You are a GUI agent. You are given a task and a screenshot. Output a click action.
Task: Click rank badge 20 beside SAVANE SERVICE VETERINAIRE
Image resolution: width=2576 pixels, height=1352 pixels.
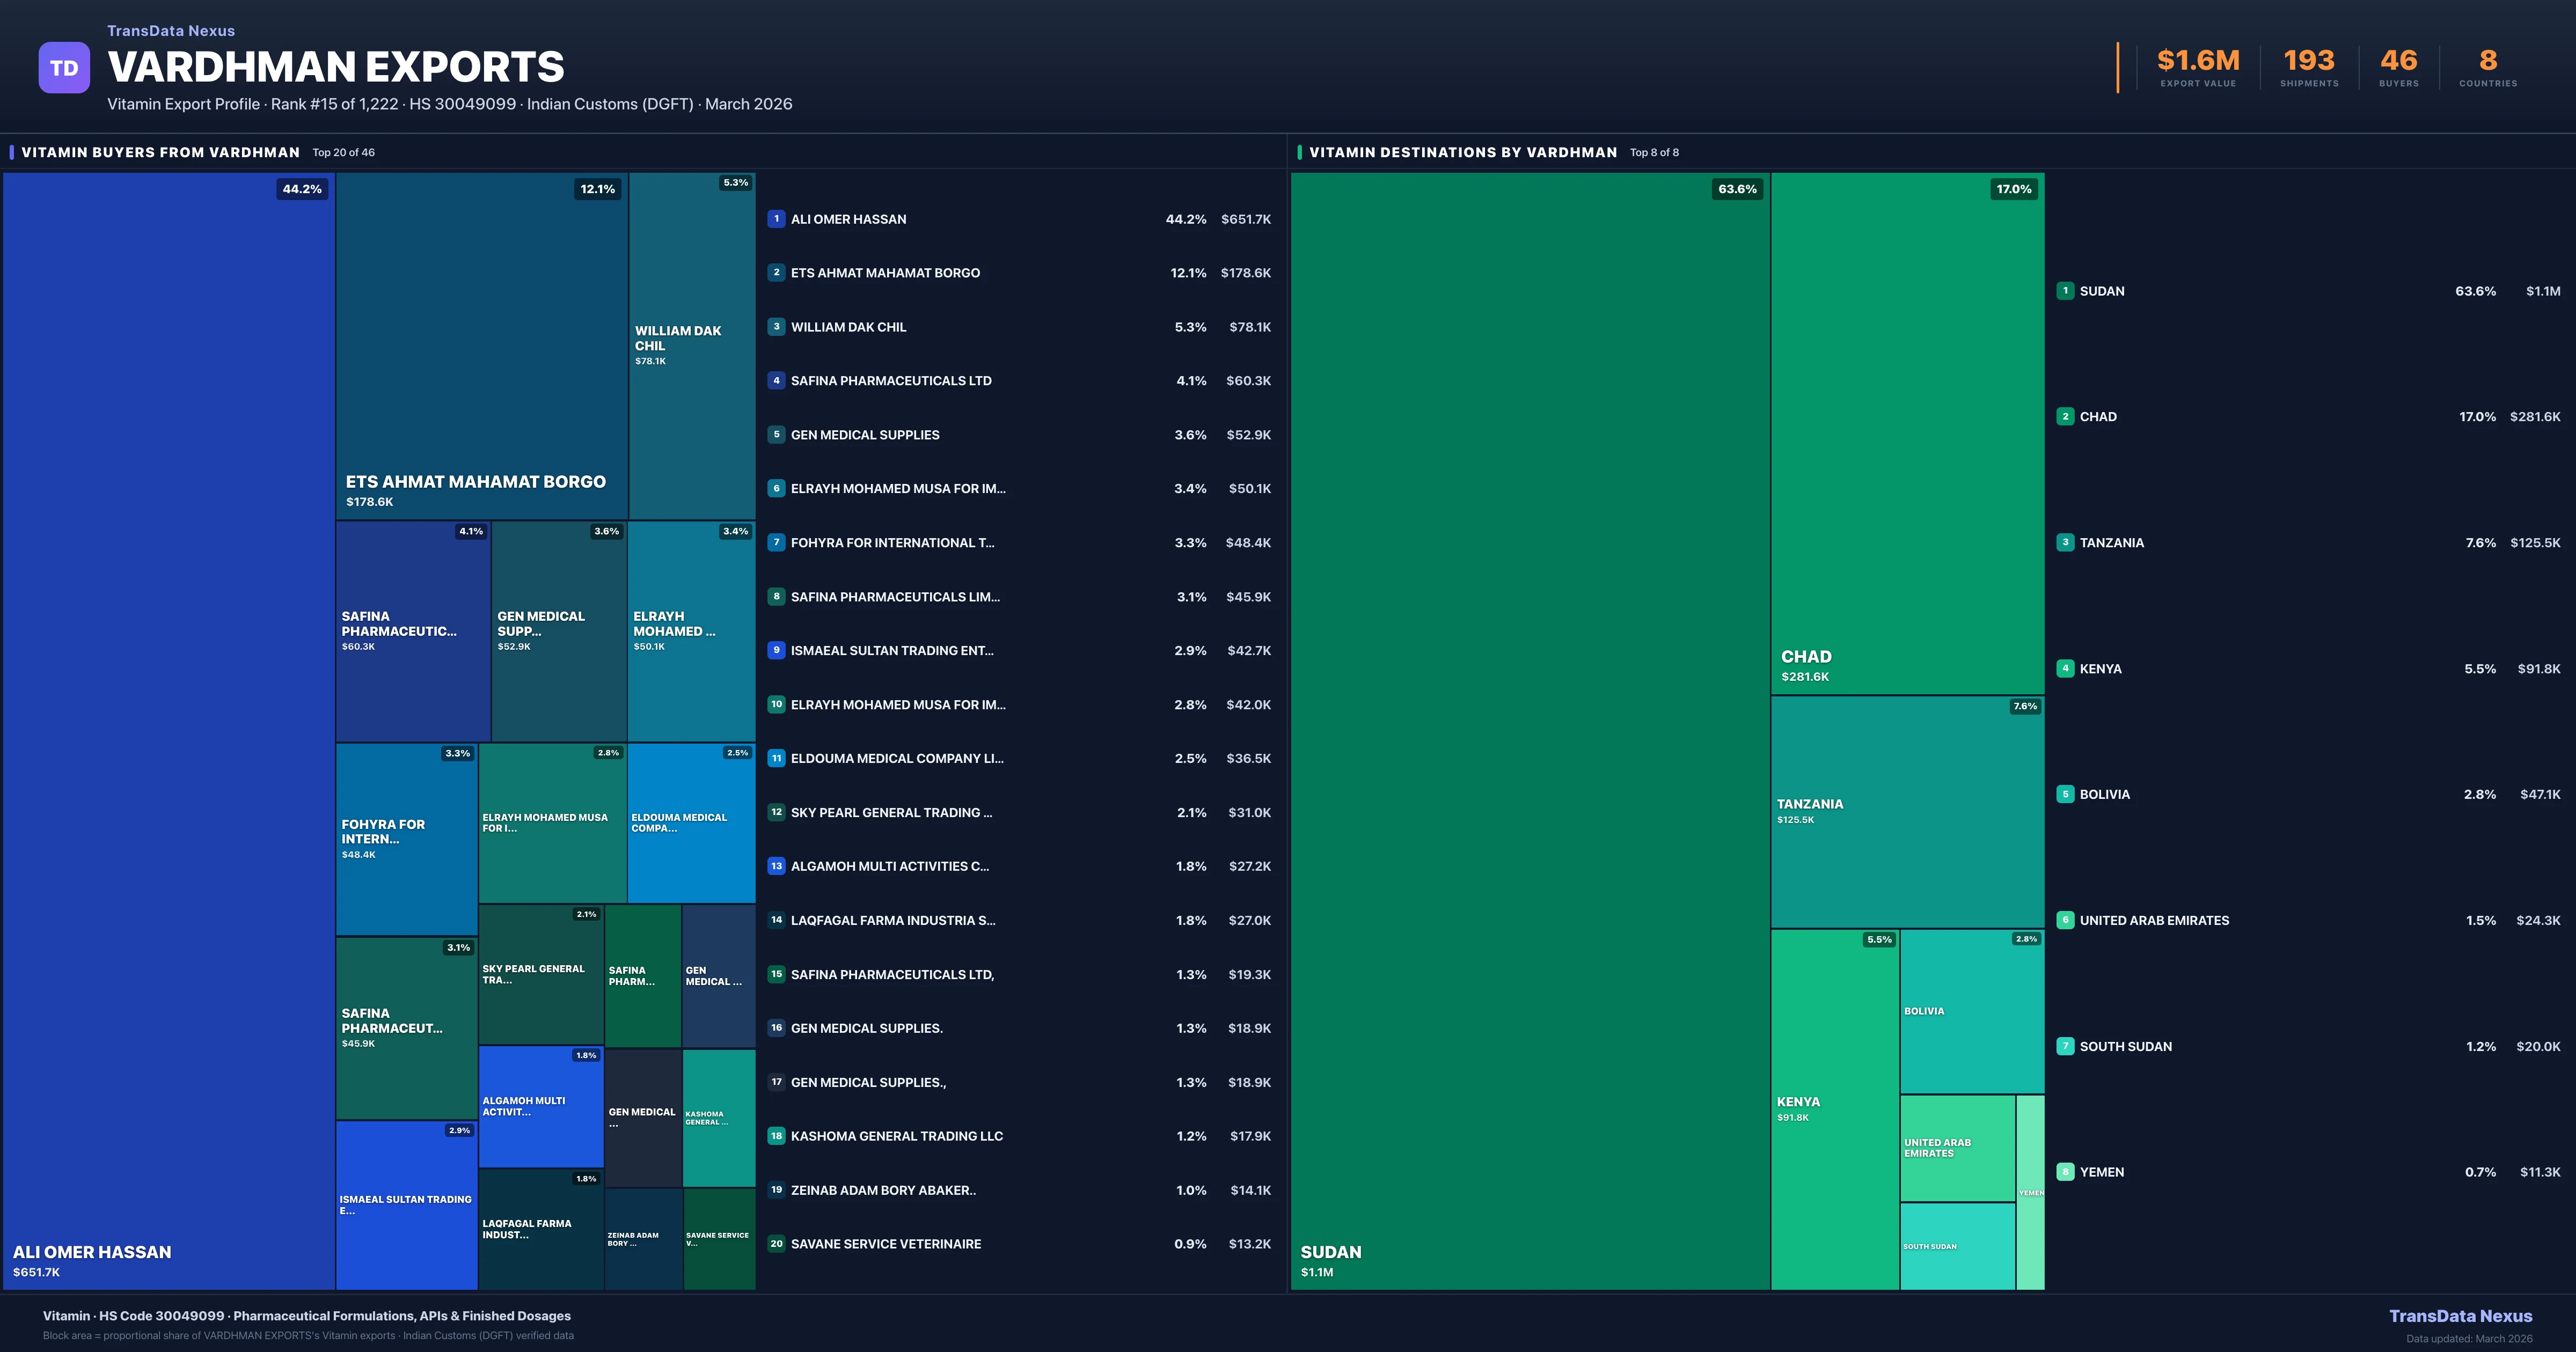tap(776, 1244)
